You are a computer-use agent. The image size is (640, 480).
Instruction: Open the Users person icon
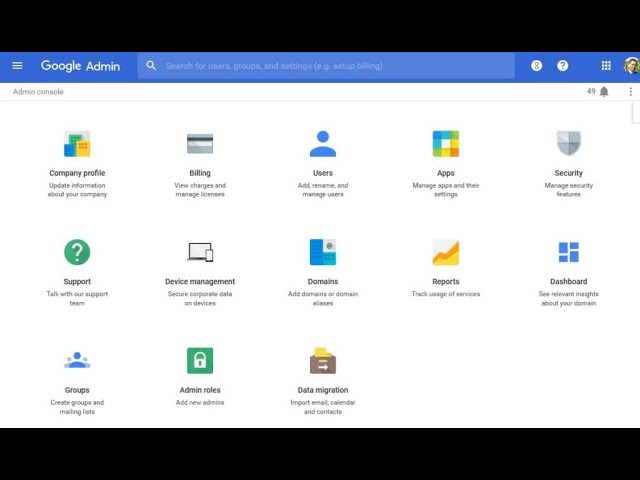[x=323, y=144]
